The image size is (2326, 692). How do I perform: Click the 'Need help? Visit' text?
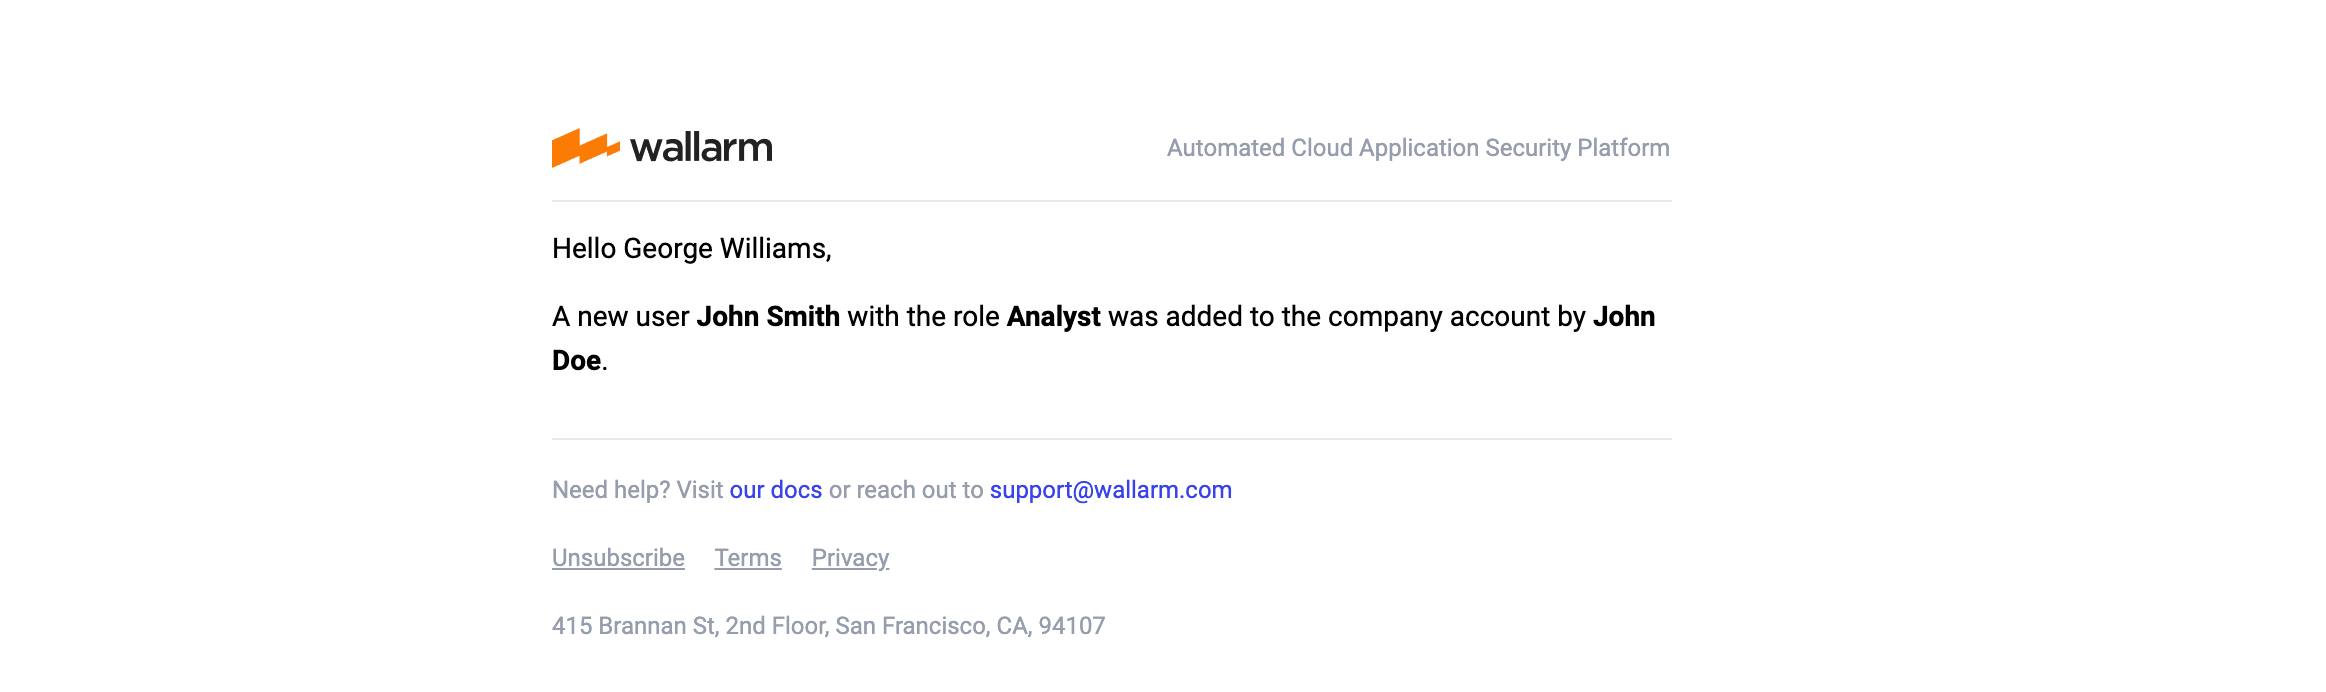point(637,490)
